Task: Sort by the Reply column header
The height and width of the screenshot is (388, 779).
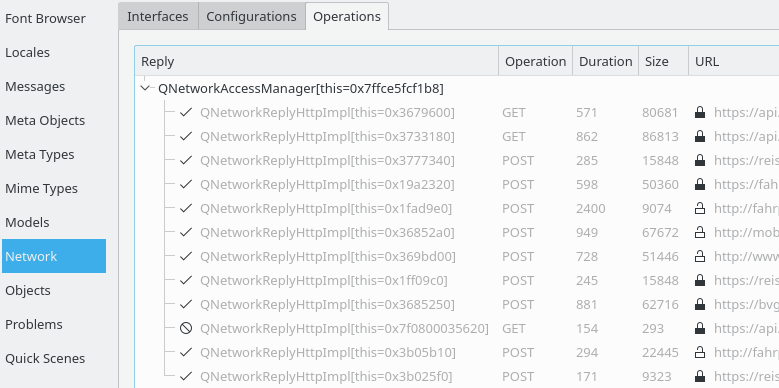Action: point(316,61)
